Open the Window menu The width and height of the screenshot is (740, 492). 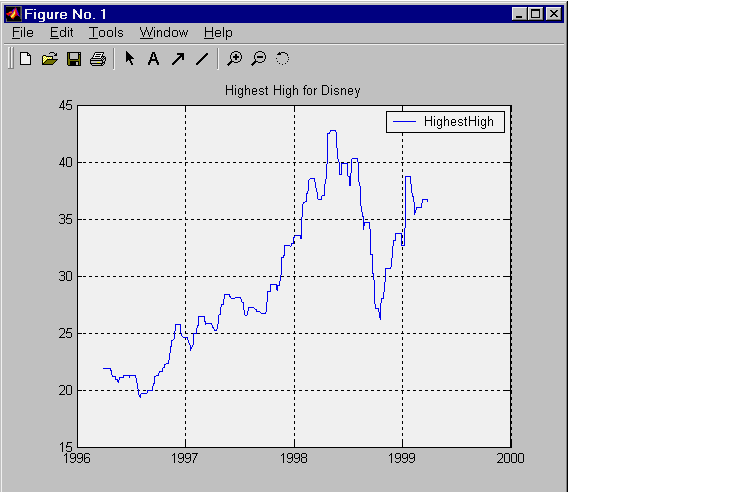[164, 33]
